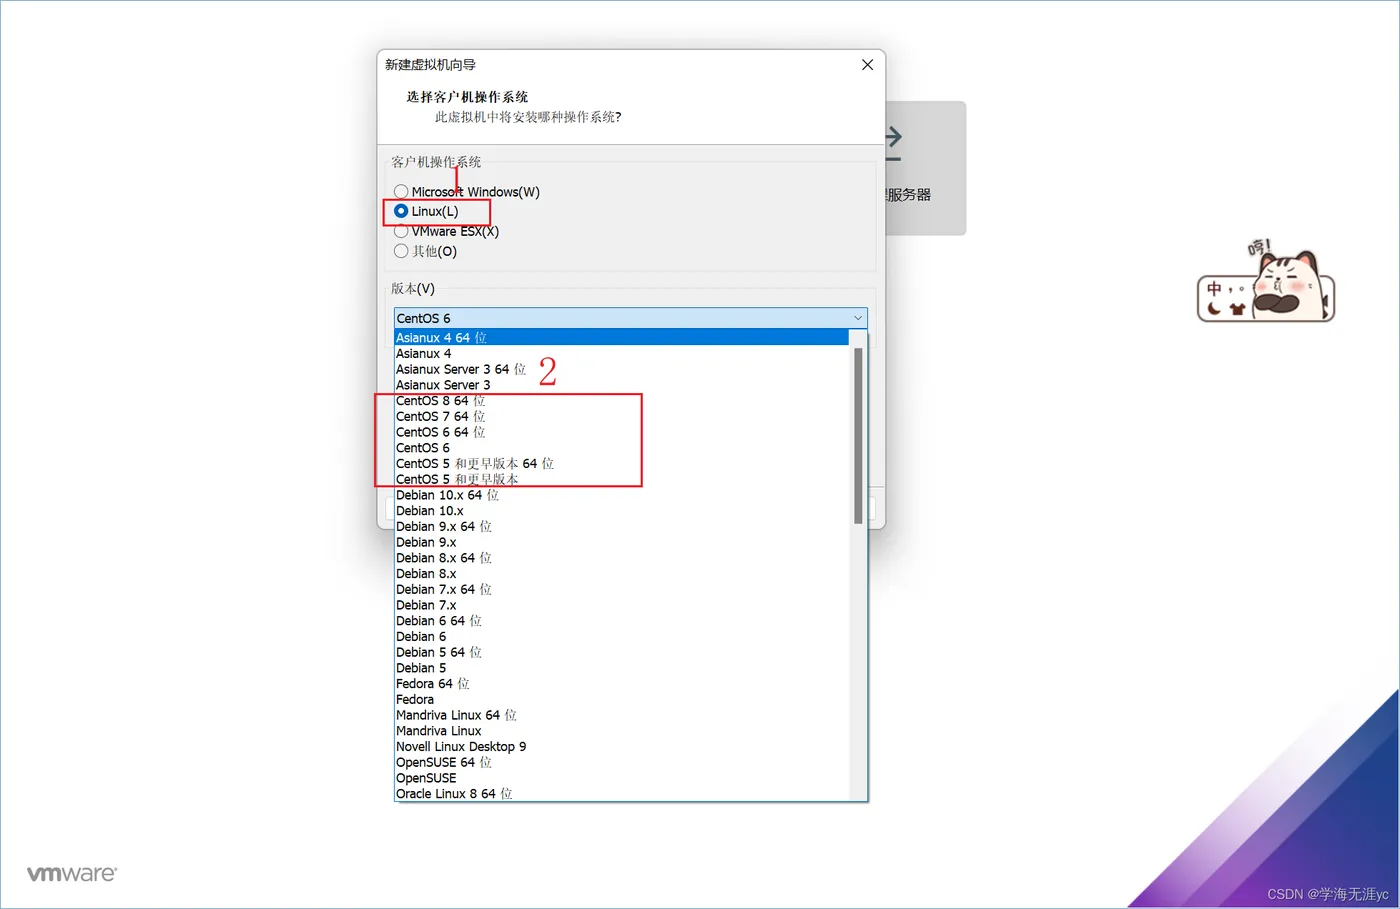Choose Debian 7.x (non-64-bit)
1400x909 pixels.
tap(621, 605)
